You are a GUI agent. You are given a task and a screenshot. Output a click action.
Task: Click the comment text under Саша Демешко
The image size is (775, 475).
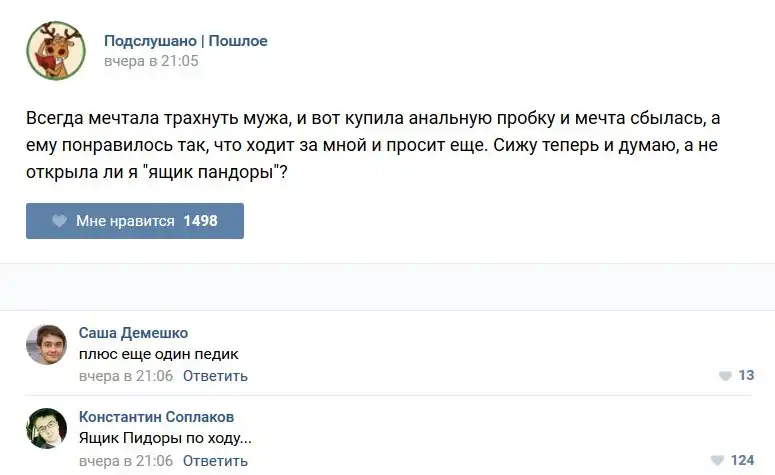159,354
